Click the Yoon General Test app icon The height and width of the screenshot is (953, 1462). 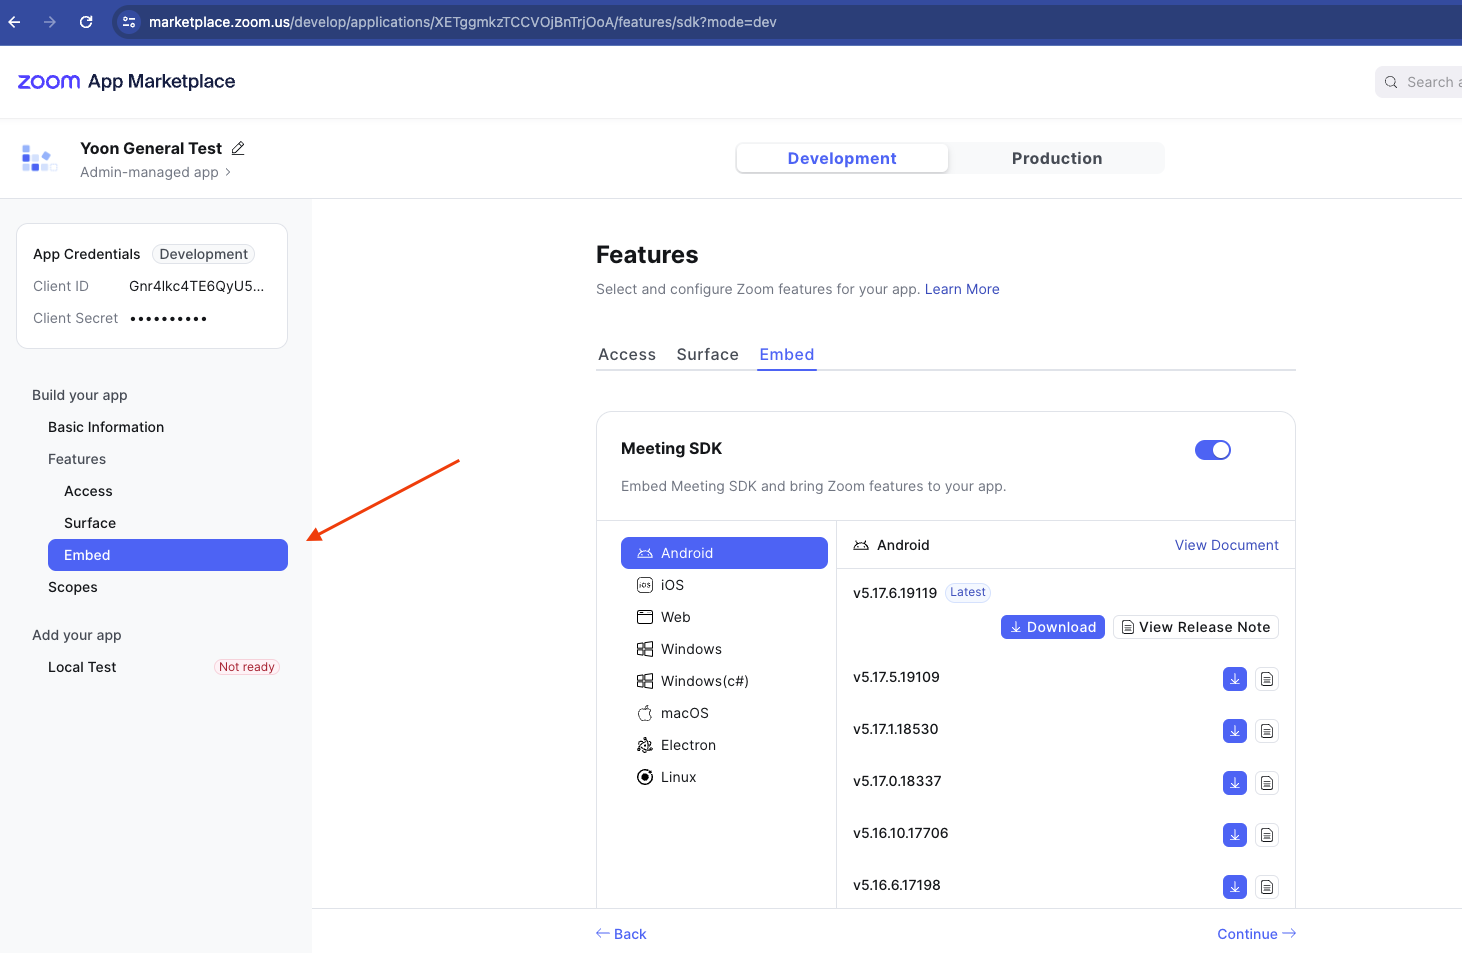pyautogui.click(x=39, y=158)
